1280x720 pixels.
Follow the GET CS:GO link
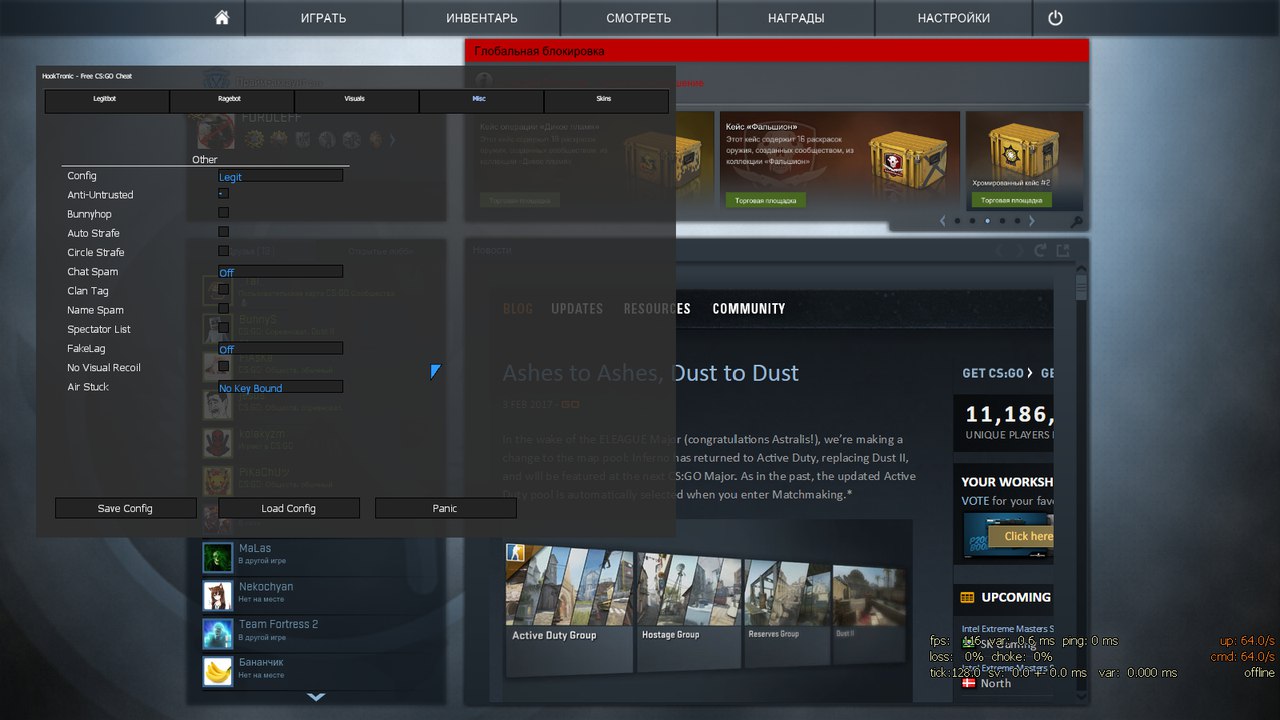(997, 373)
